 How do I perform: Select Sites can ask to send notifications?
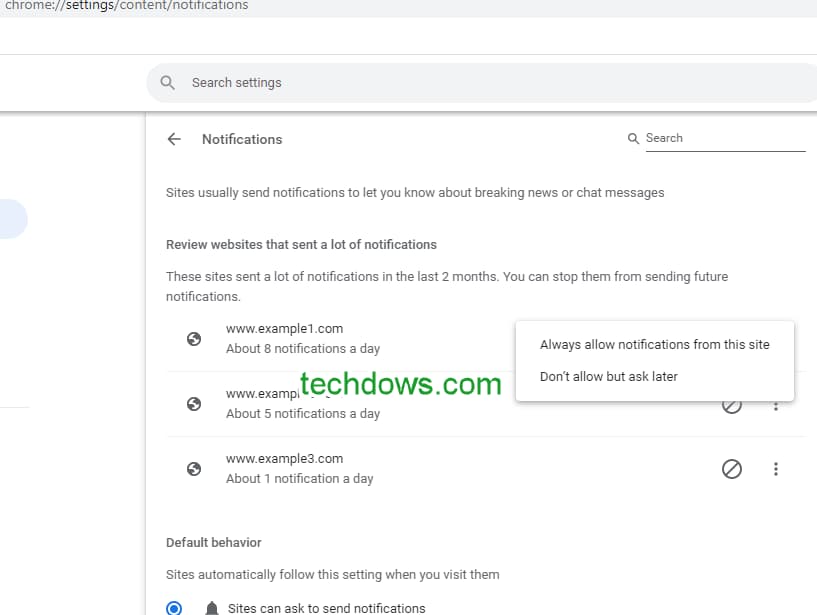(x=174, y=607)
